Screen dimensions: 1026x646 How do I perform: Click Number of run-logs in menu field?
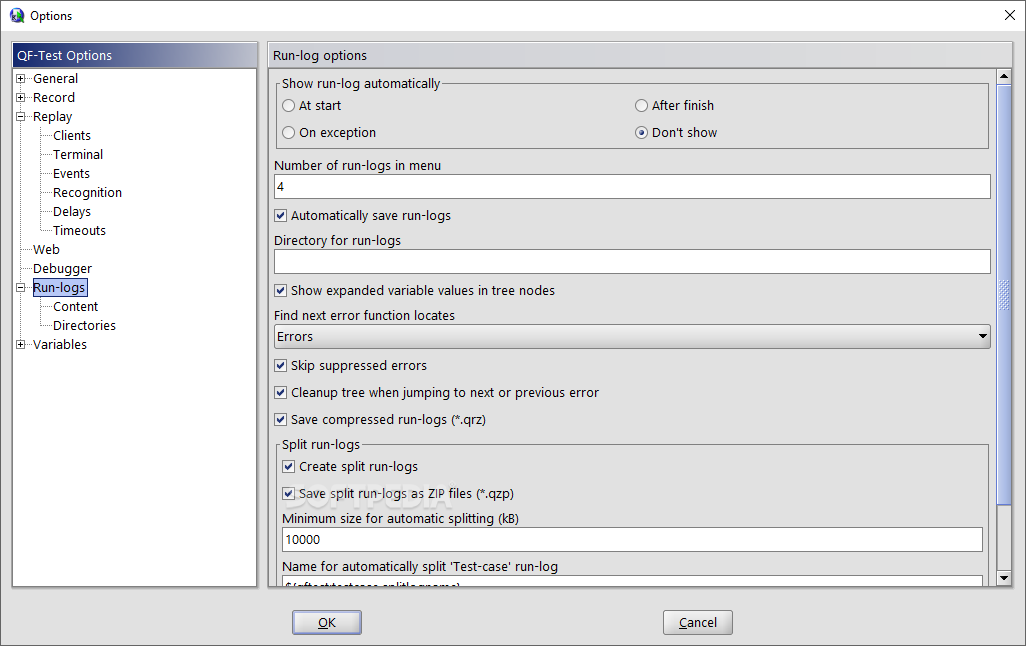tap(632, 187)
